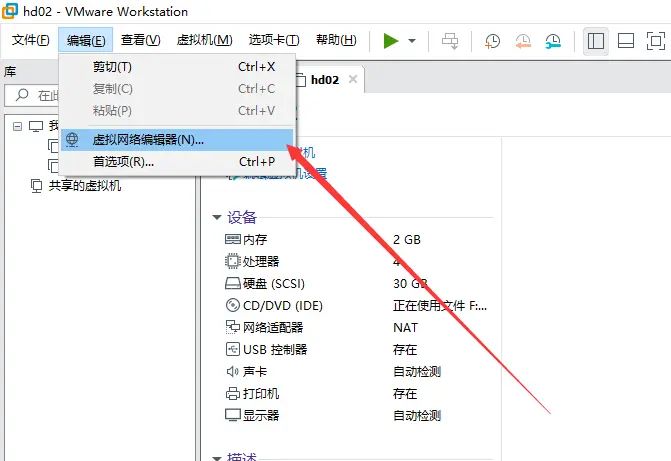
Task: Open the 文件(F) menu
Action: 30,40
